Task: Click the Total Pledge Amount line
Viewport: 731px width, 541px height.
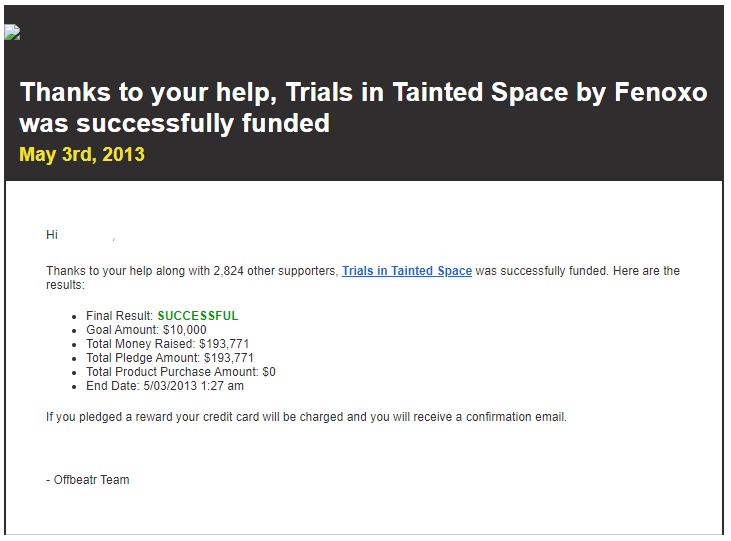Action: click(170, 358)
